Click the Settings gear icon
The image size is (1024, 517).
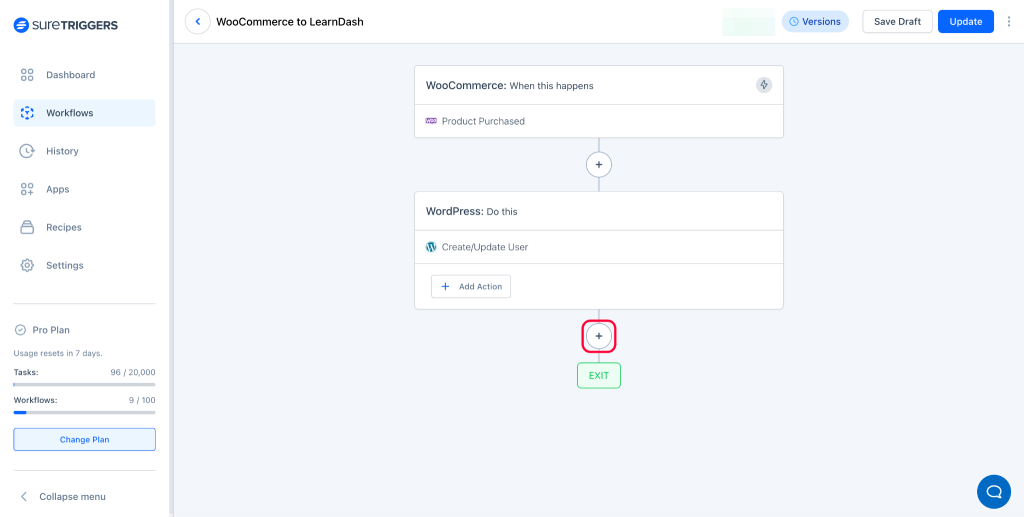[x=27, y=266]
